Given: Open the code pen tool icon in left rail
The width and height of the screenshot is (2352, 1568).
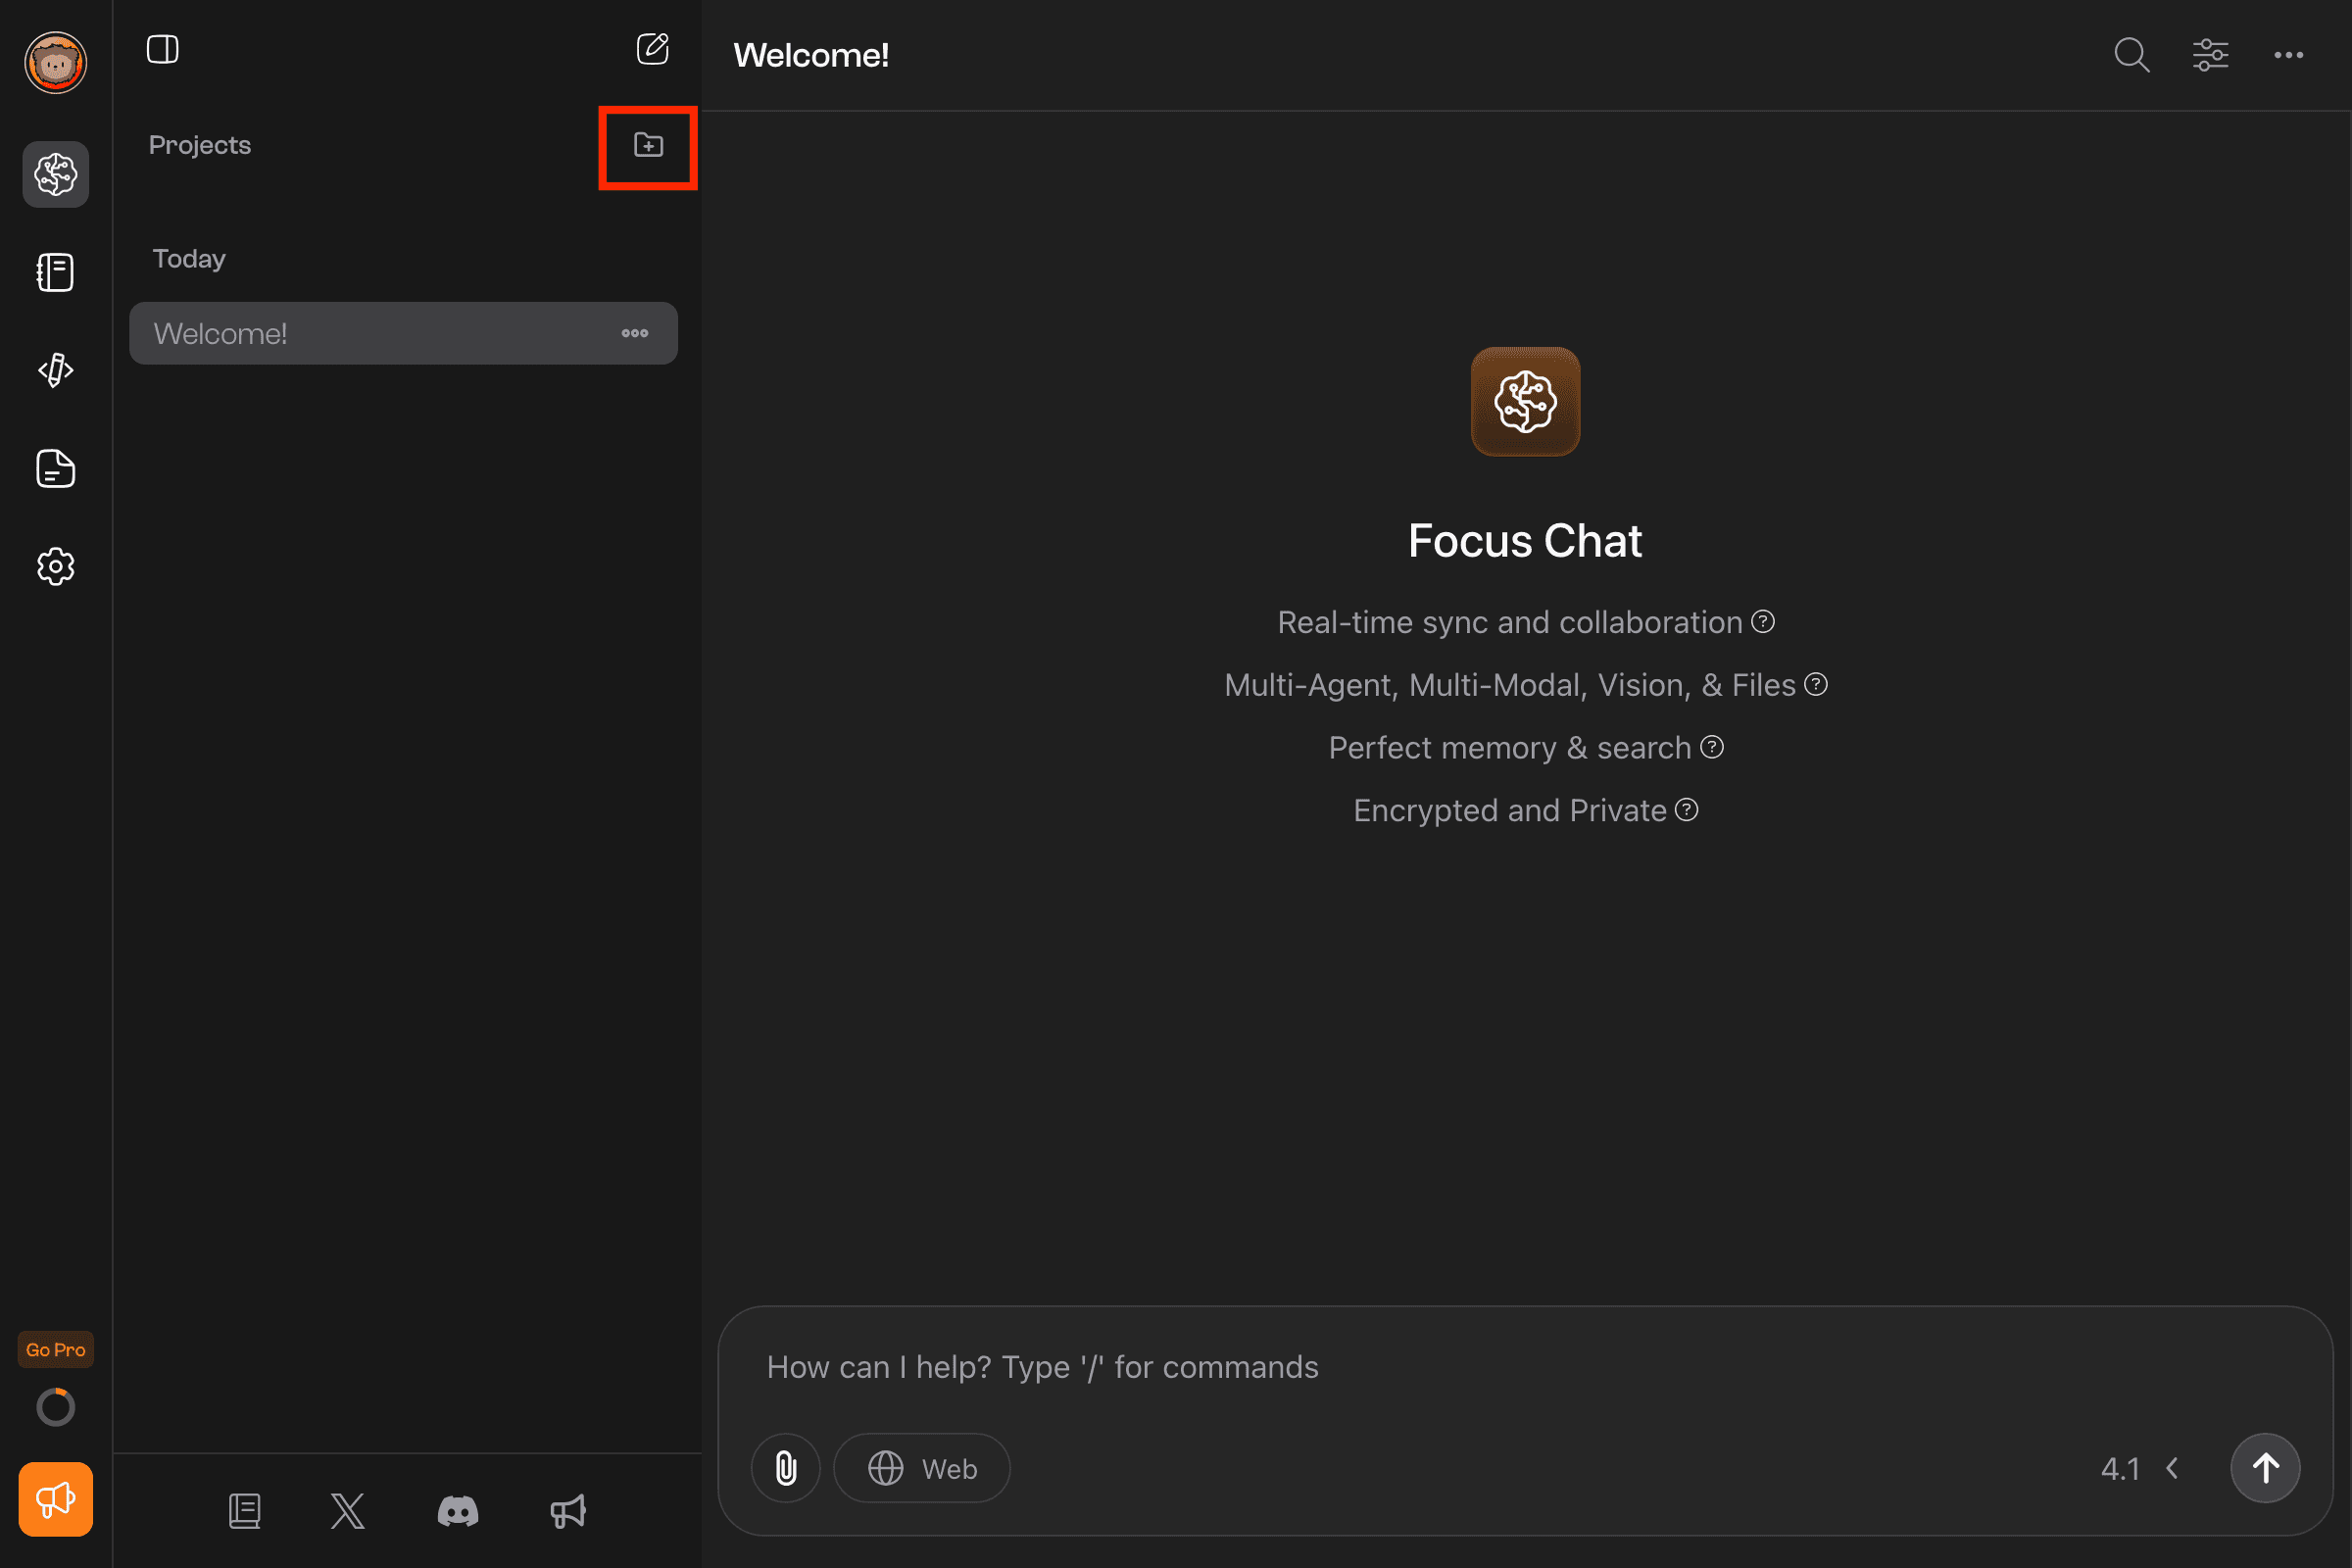Looking at the screenshot, I should click(x=55, y=370).
